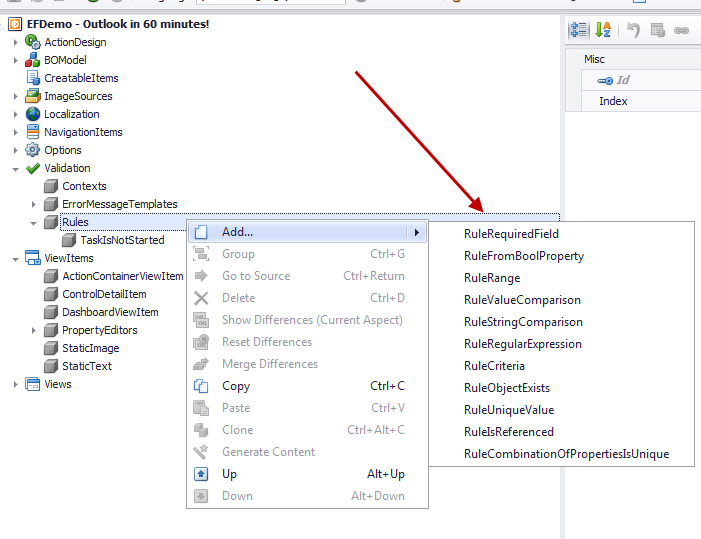Click the BOModel cubes icon
701x539 pixels.
pos(33,60)
